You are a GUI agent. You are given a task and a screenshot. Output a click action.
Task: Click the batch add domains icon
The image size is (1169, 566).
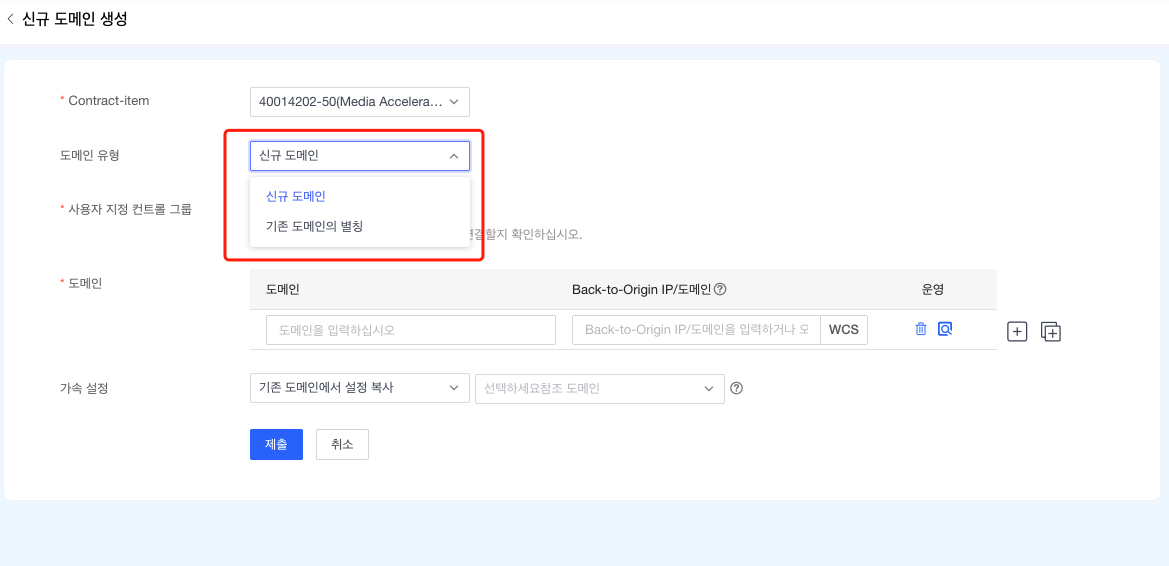tap(1050, 332)
